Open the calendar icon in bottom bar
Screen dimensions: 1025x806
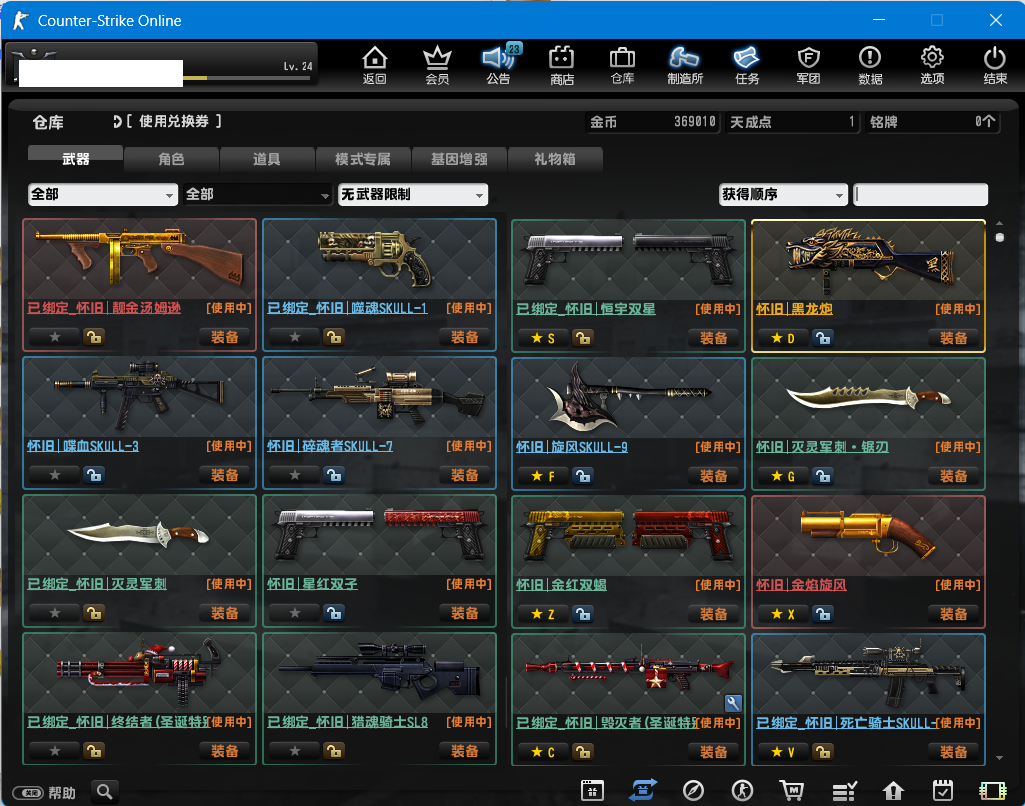pos(592,790)
